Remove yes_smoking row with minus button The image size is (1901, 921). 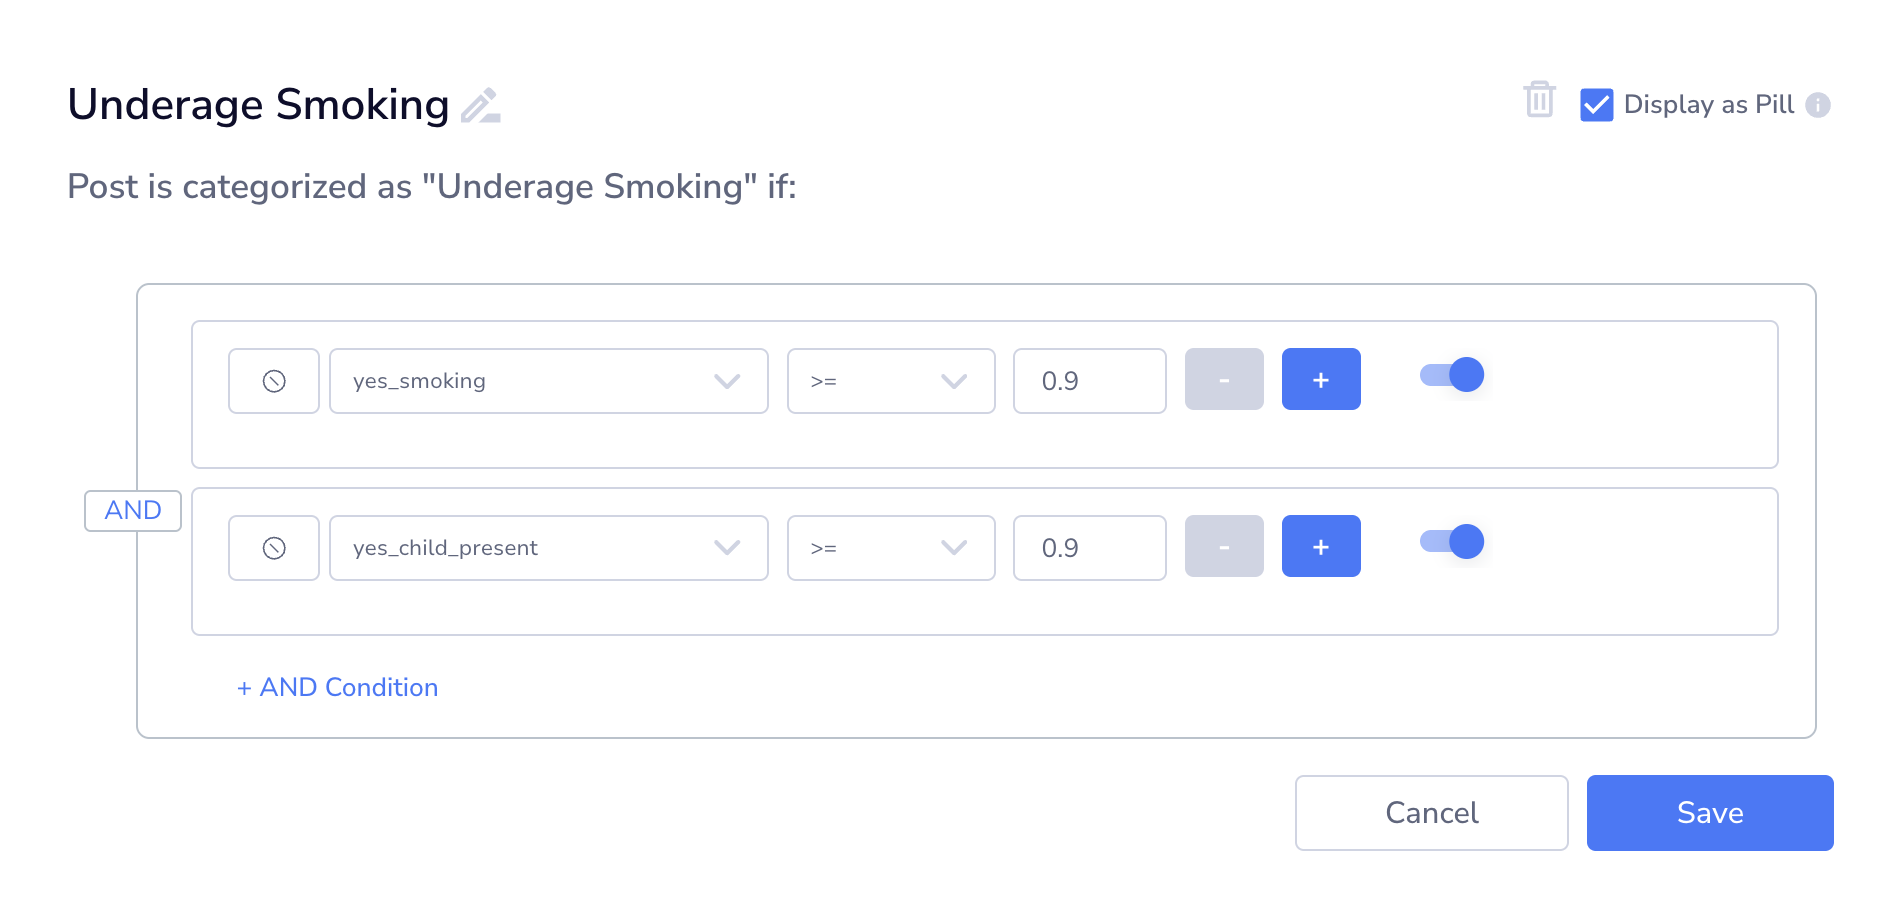coord(1224,379)
